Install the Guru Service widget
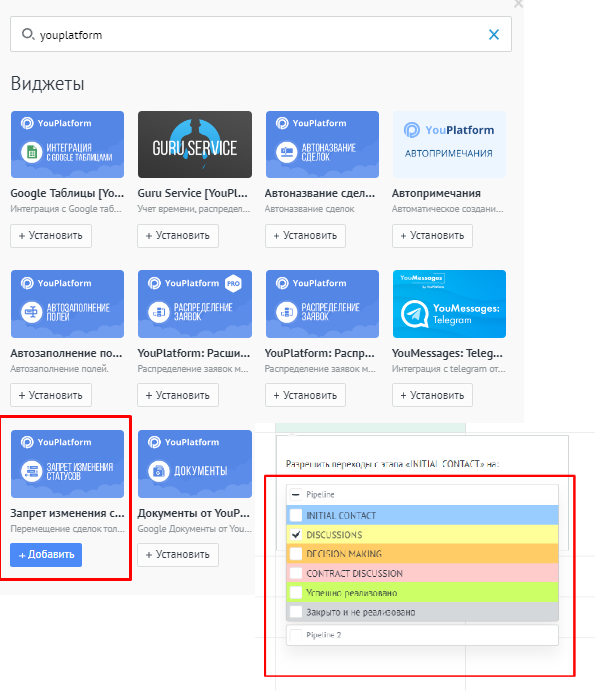Screen dimensions: 595x690 178,236
